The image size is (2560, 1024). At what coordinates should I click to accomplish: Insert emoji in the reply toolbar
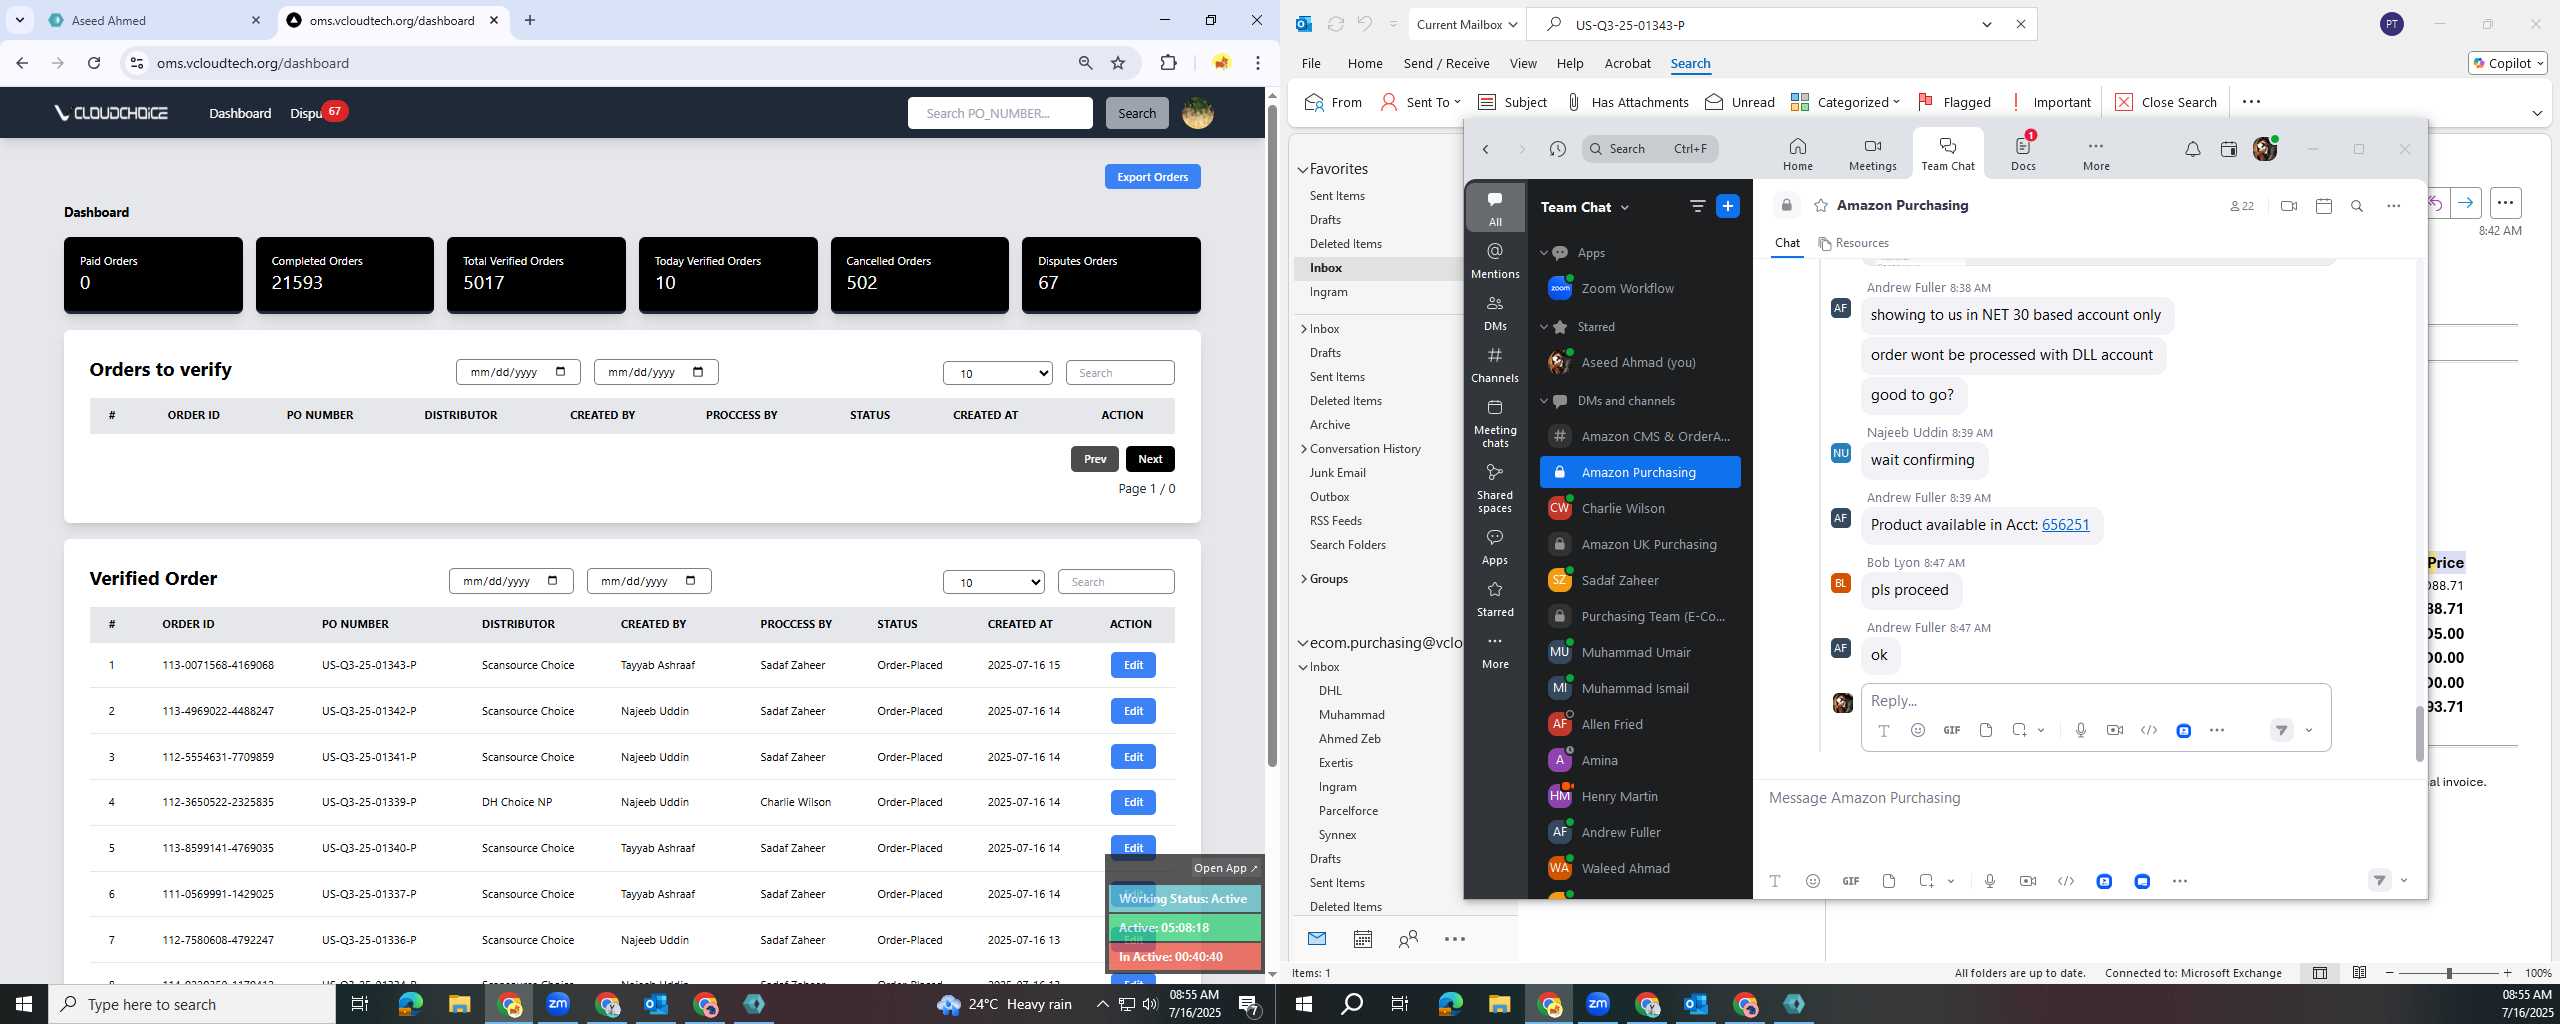[x=1917, y=730]
